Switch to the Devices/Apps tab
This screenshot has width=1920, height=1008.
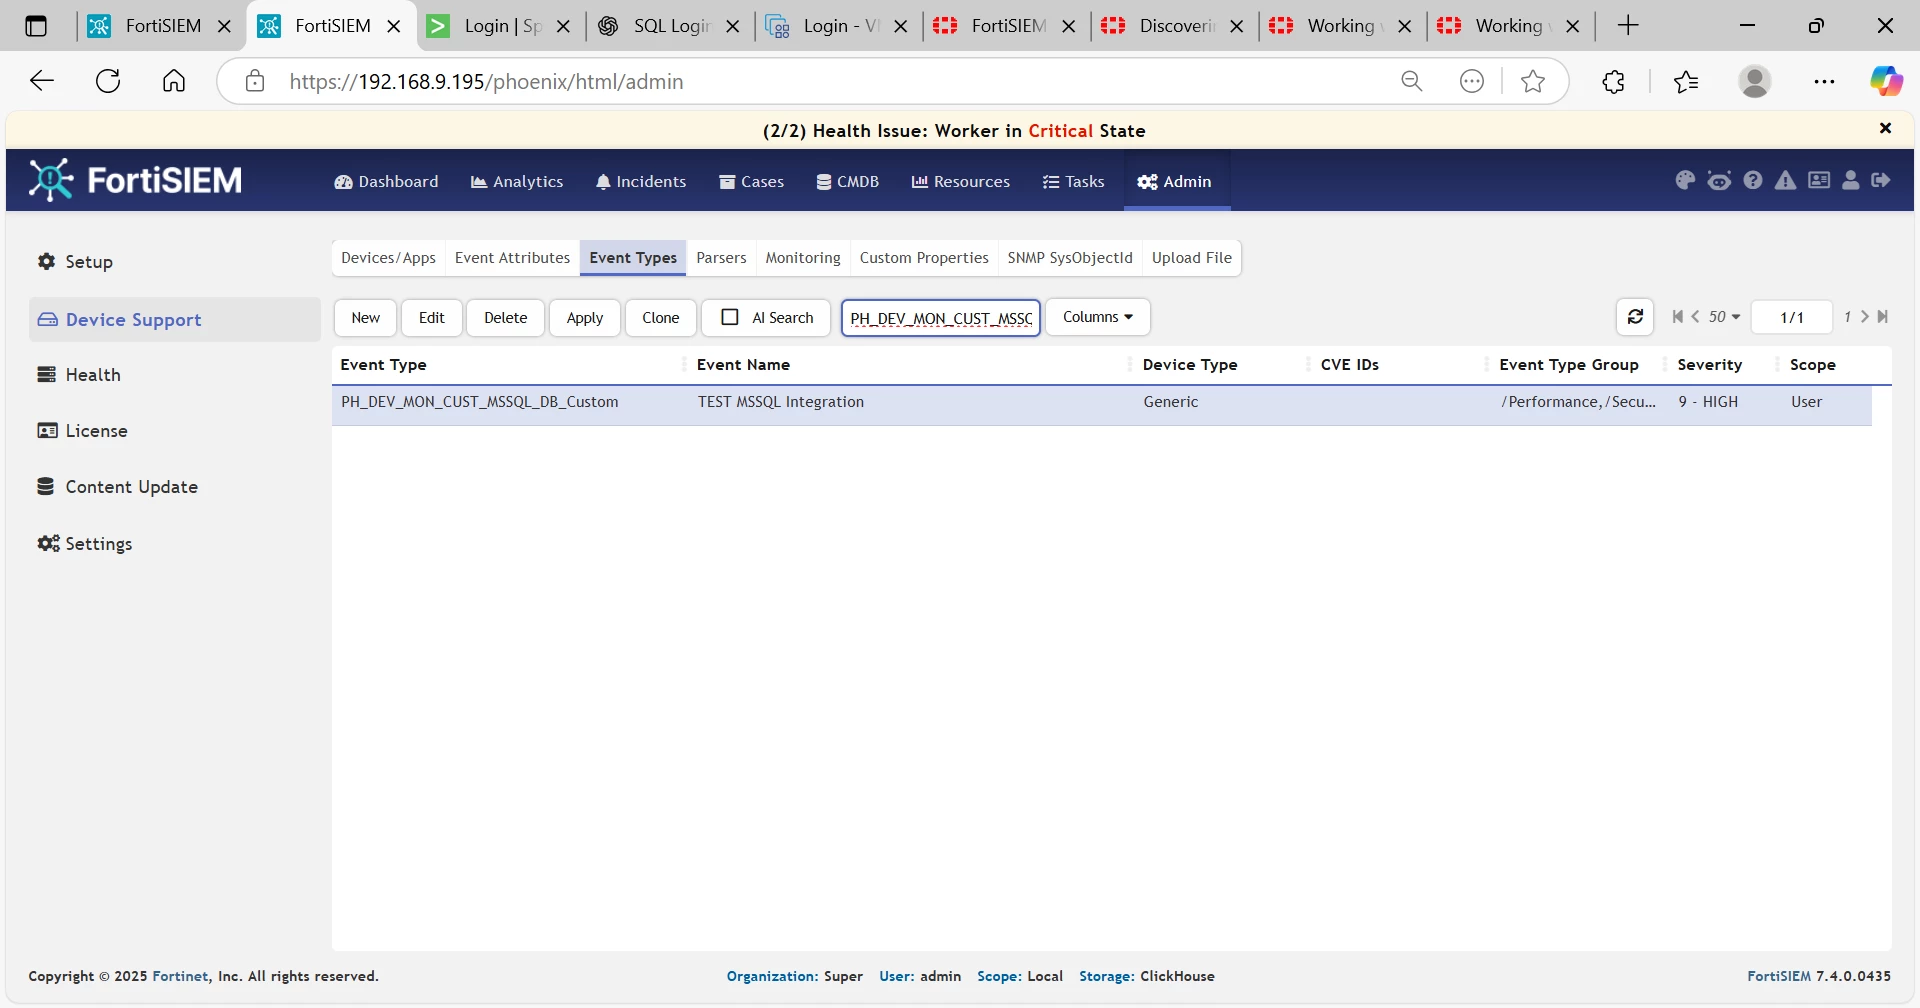(x=388, y=258)
